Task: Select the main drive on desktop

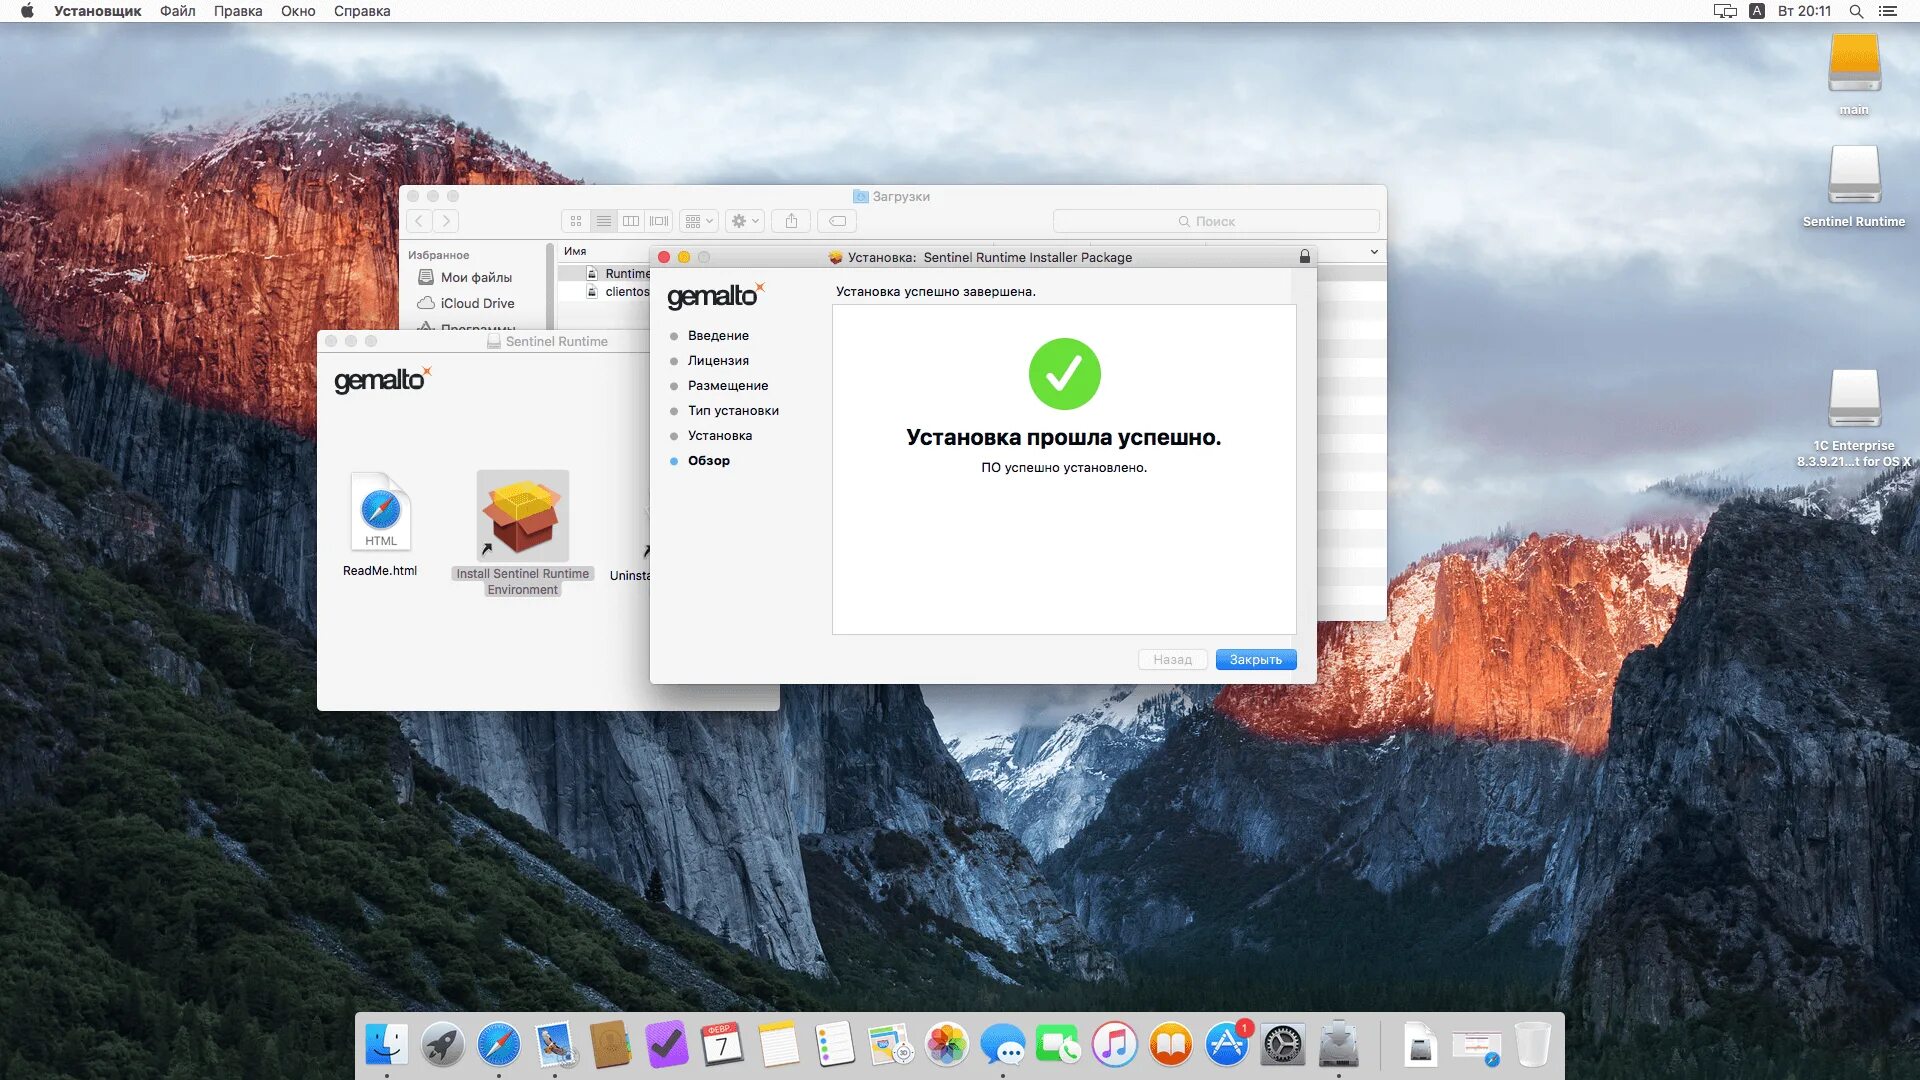Action: click(x=1854, y=75)
